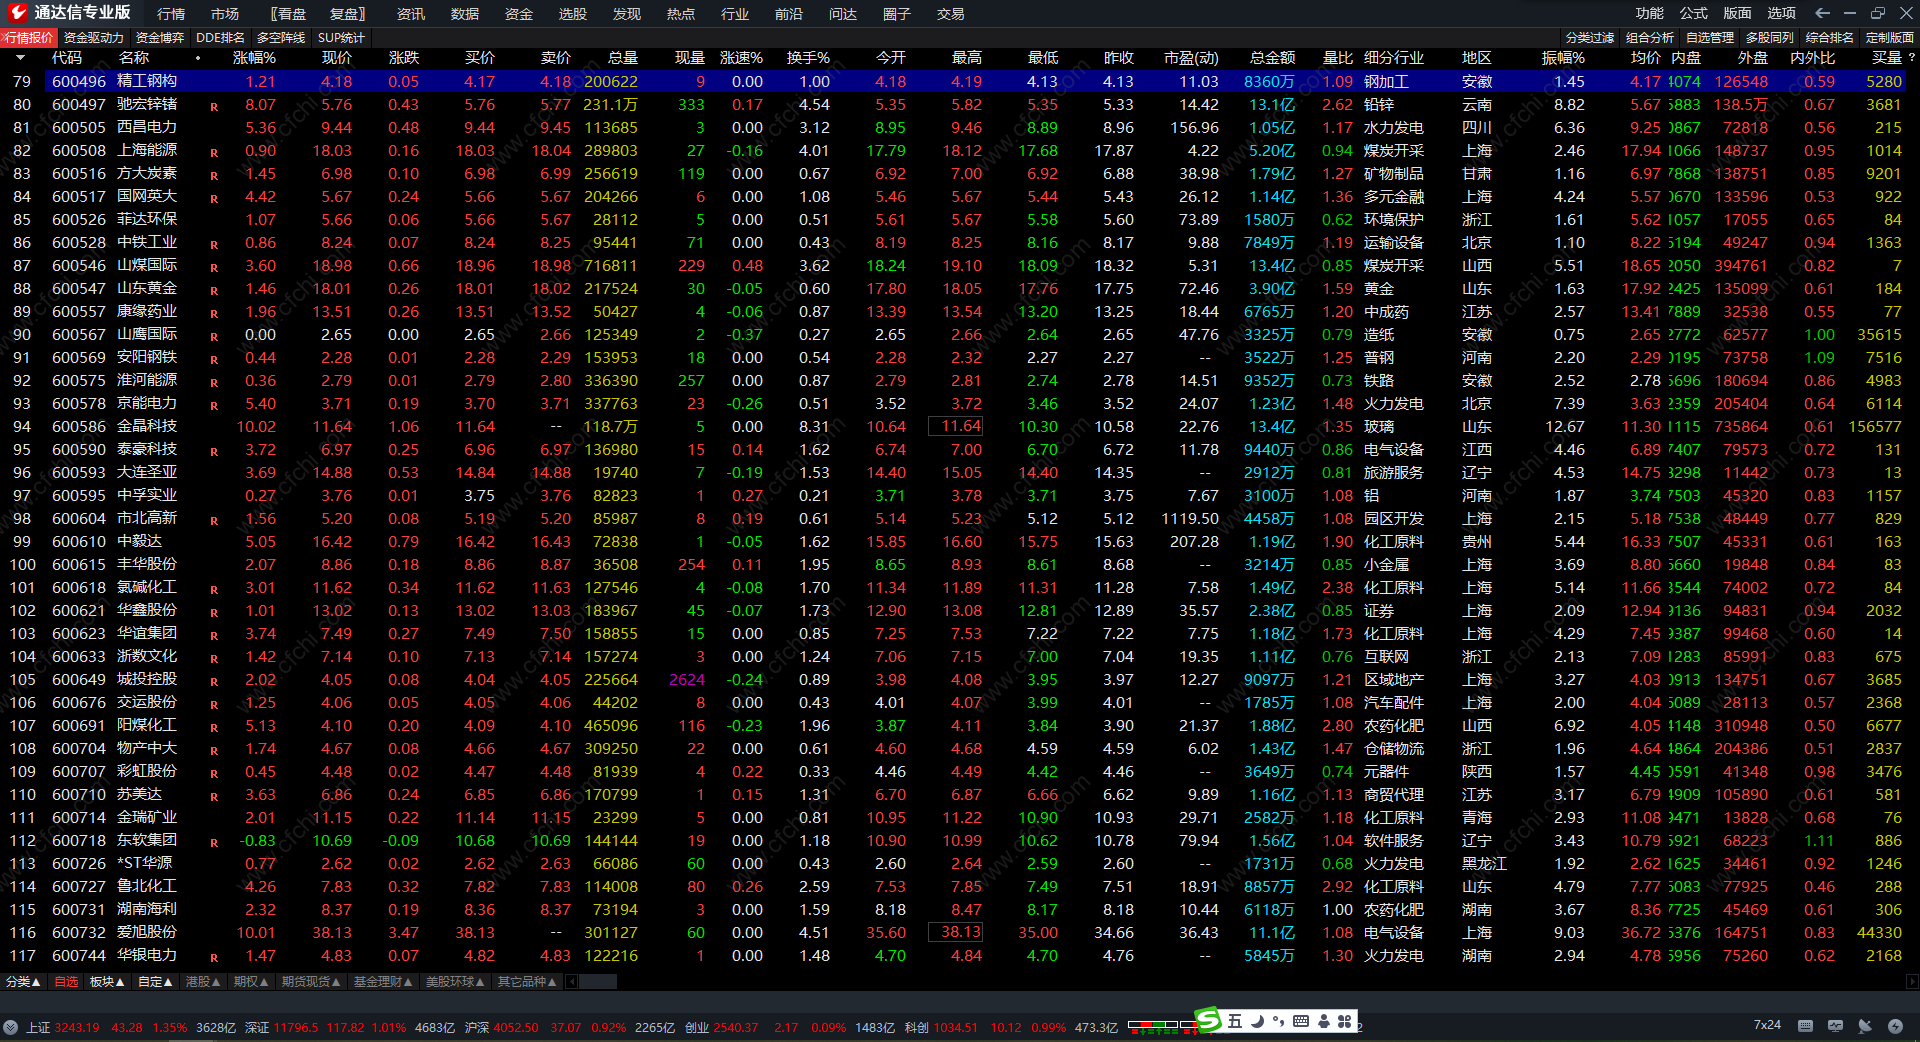The image size is (1920, 1042).
Task: Click the satellite dish connection icon
Action: point(1865,1026)
